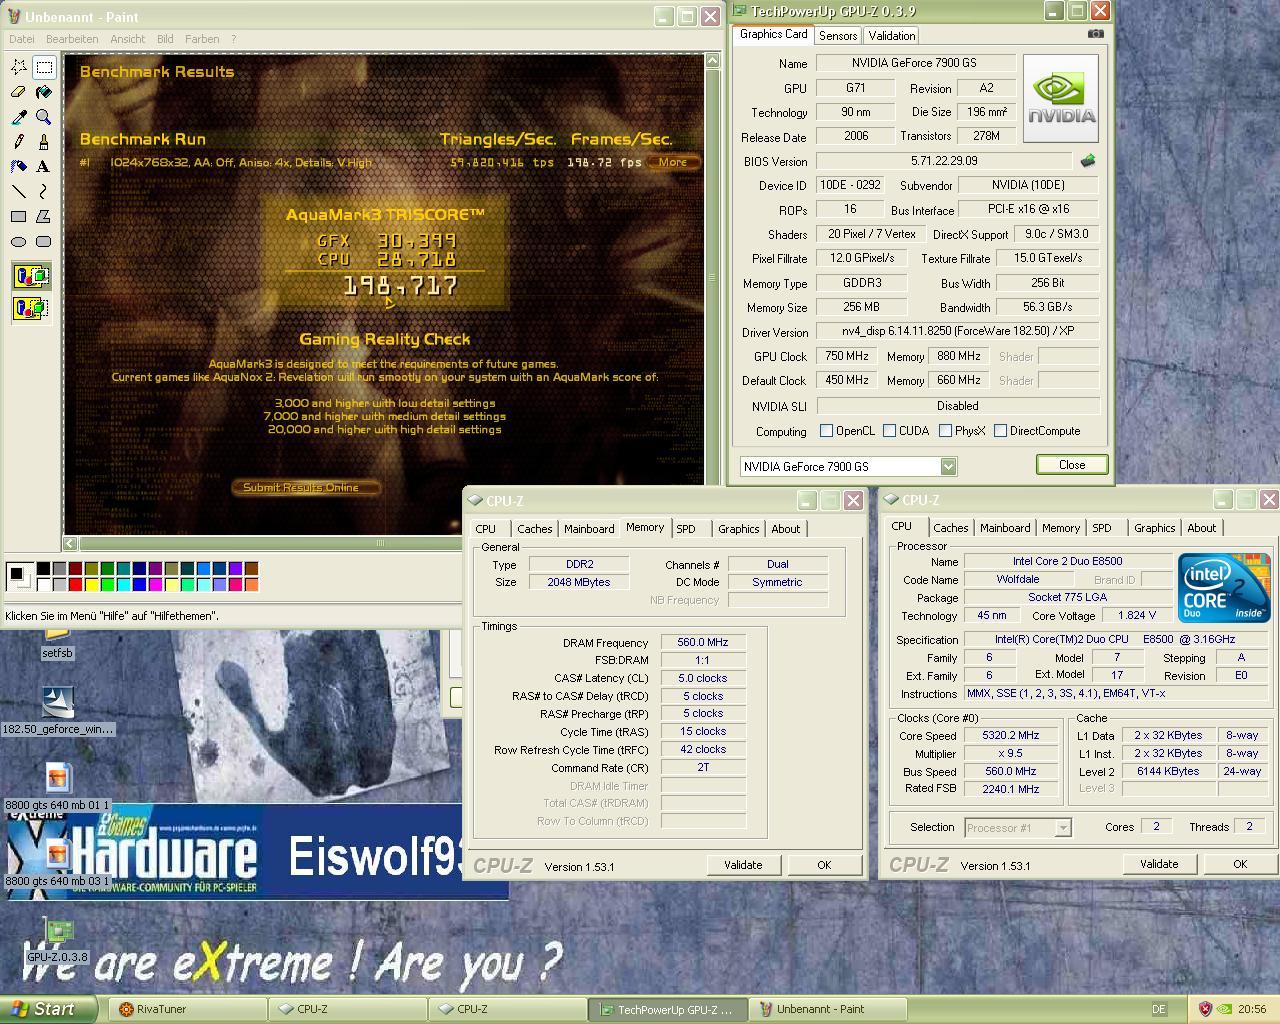This screenshot has height=1024, width=1280.
Task: Click OK in the processor CPU-Z window
Action: tap(1240, 864)
